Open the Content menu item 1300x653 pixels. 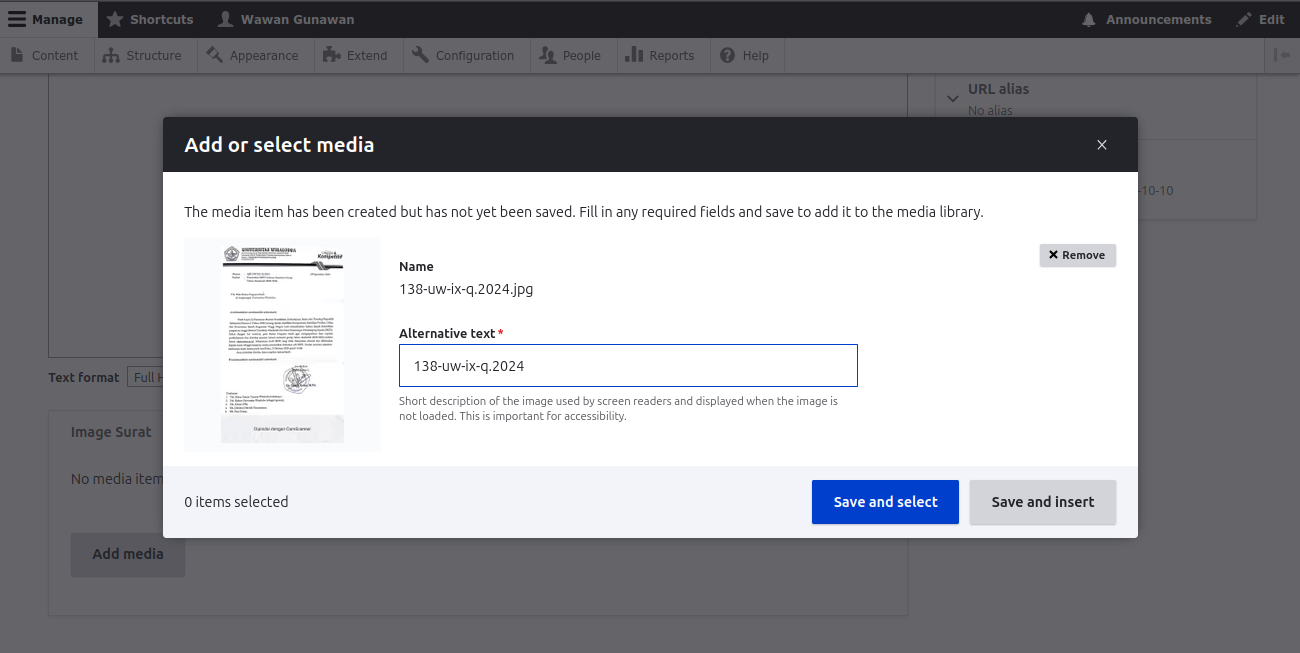(46, 55)
